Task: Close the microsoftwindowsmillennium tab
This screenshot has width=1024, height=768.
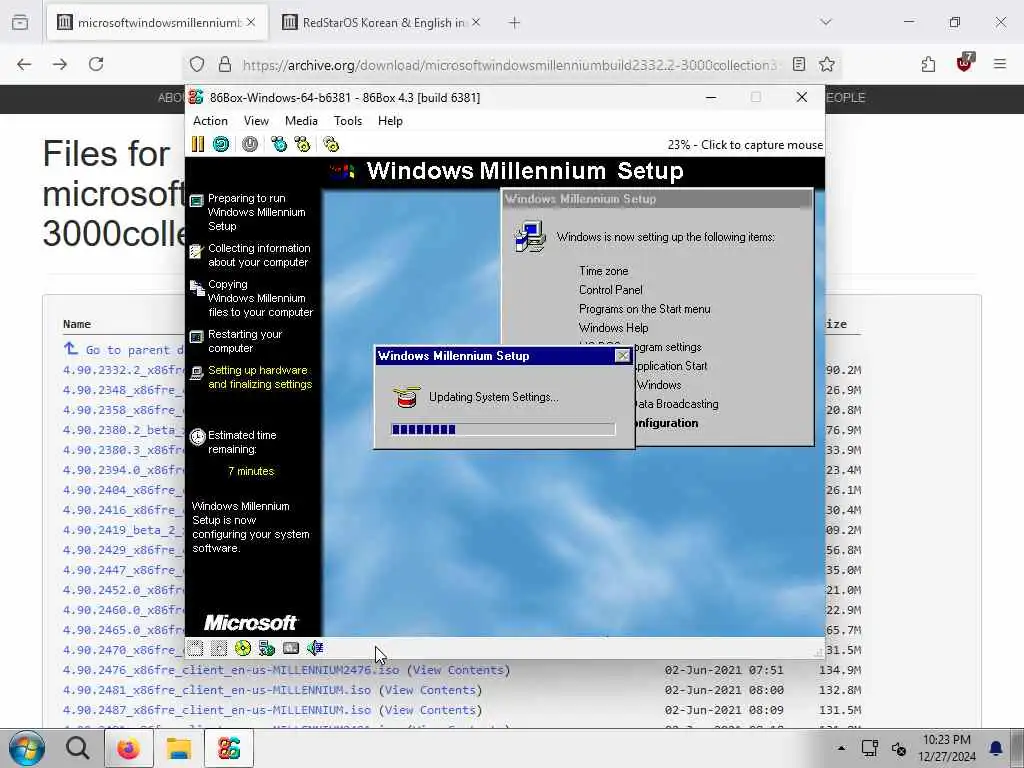Action: click(x=251, y=22)
